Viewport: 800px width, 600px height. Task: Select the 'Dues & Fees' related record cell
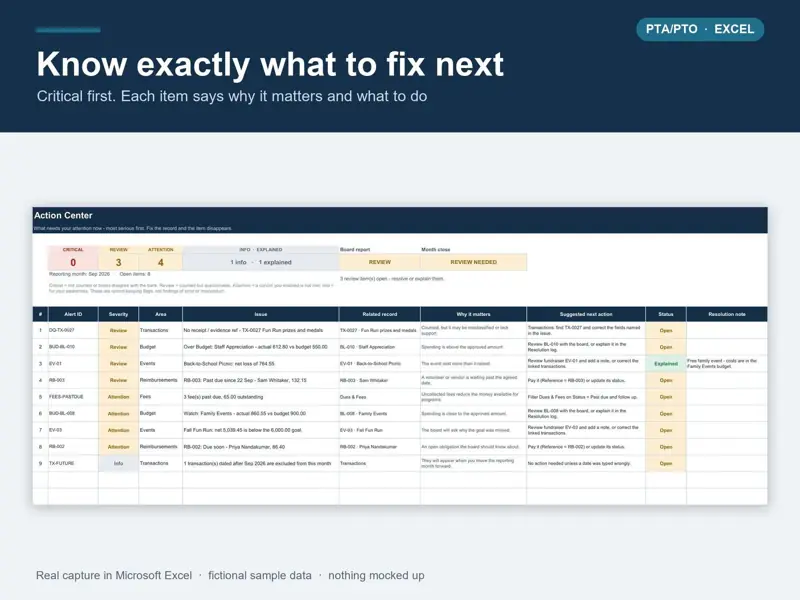(380, 397)
